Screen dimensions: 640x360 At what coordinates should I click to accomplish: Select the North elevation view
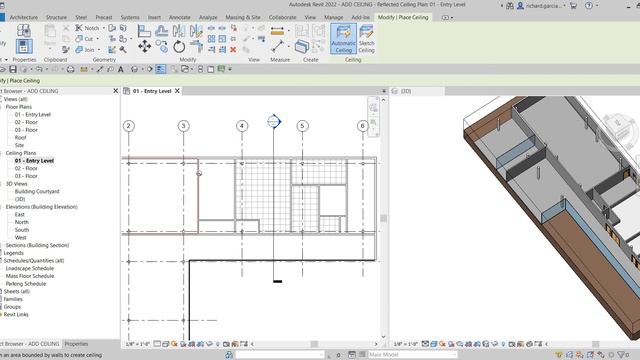(22, 222)
